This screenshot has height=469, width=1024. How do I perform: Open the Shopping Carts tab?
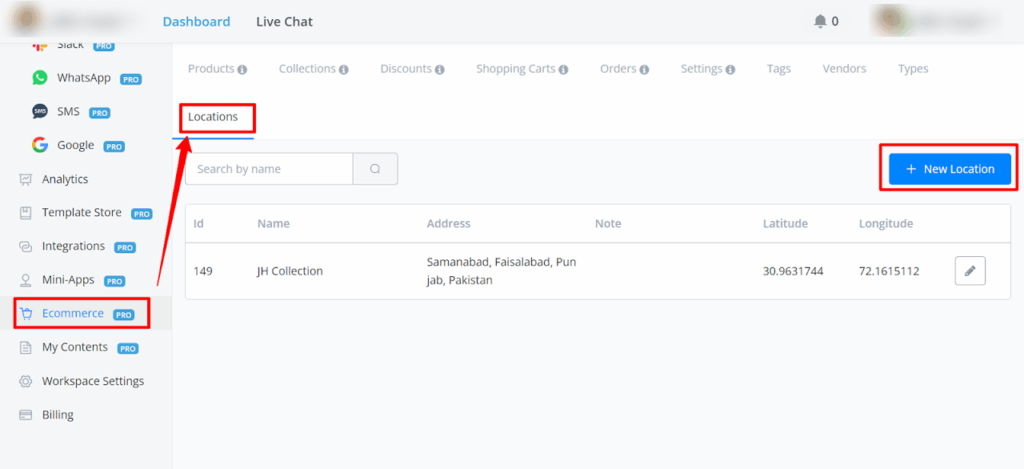click(x=514, y=69)
